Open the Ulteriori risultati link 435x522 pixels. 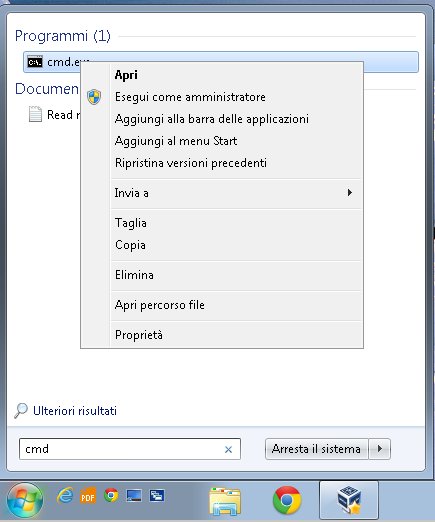75,411
